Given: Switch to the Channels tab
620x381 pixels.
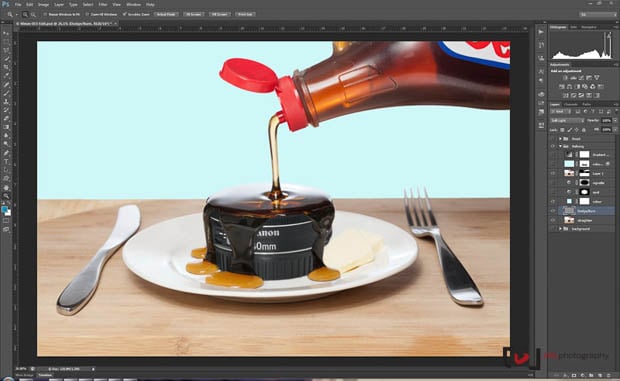Looking at the screenshot, I should [x=571, y=104].
